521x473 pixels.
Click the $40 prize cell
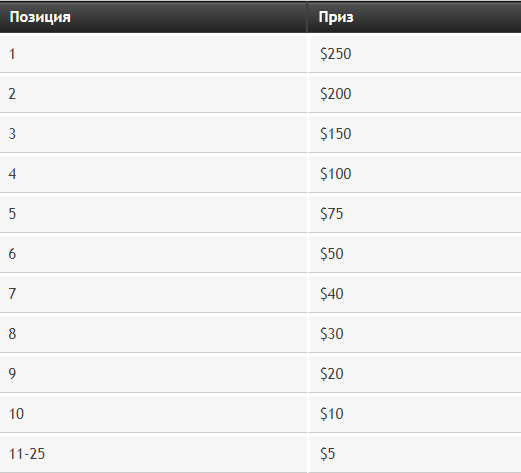pos(415,294)
